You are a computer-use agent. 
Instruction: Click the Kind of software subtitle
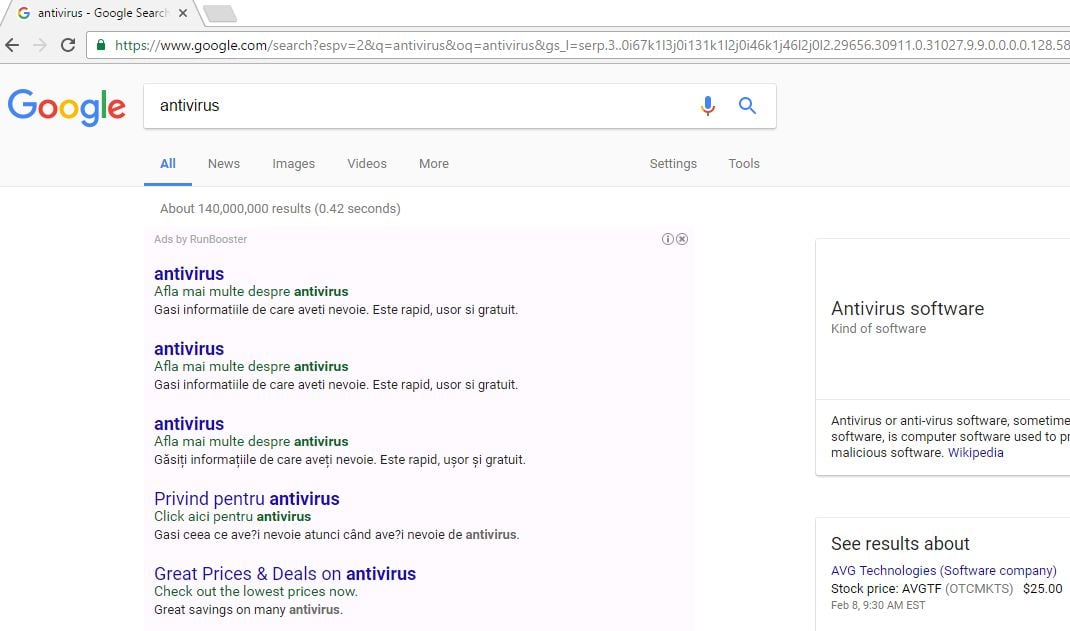click(878, 329)
